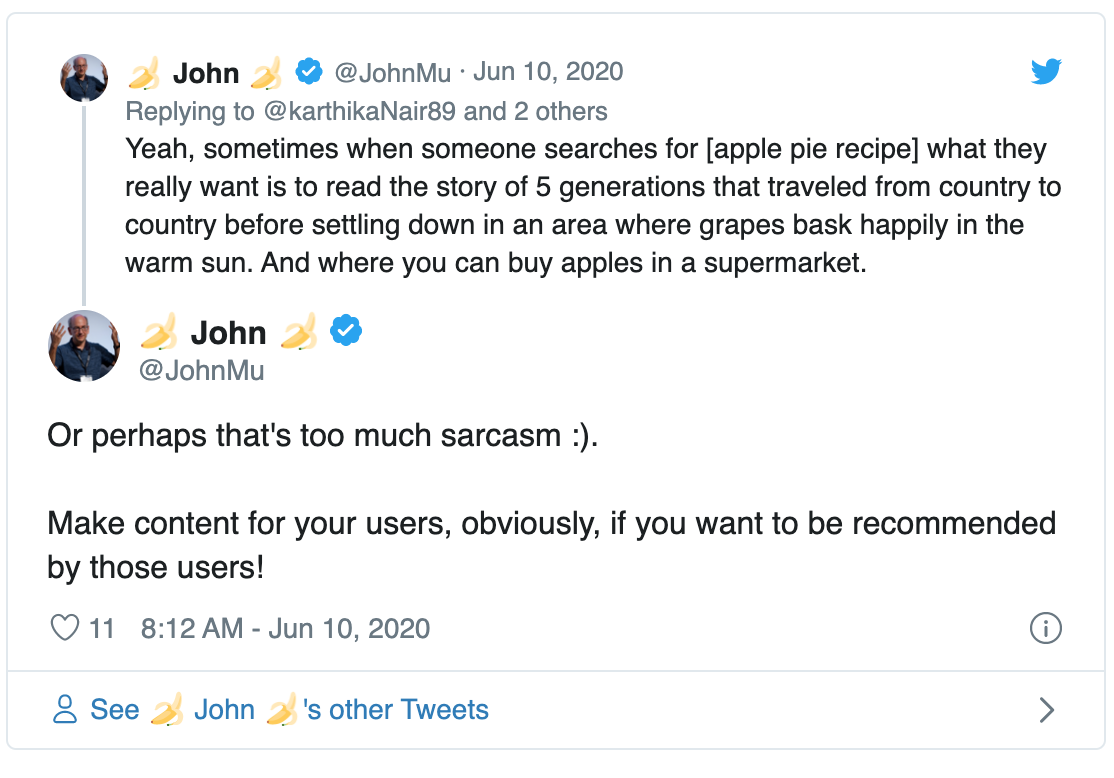Expand the tweet via the right chevron arrow
The image size is (1114, 778).
point(1048,709)
